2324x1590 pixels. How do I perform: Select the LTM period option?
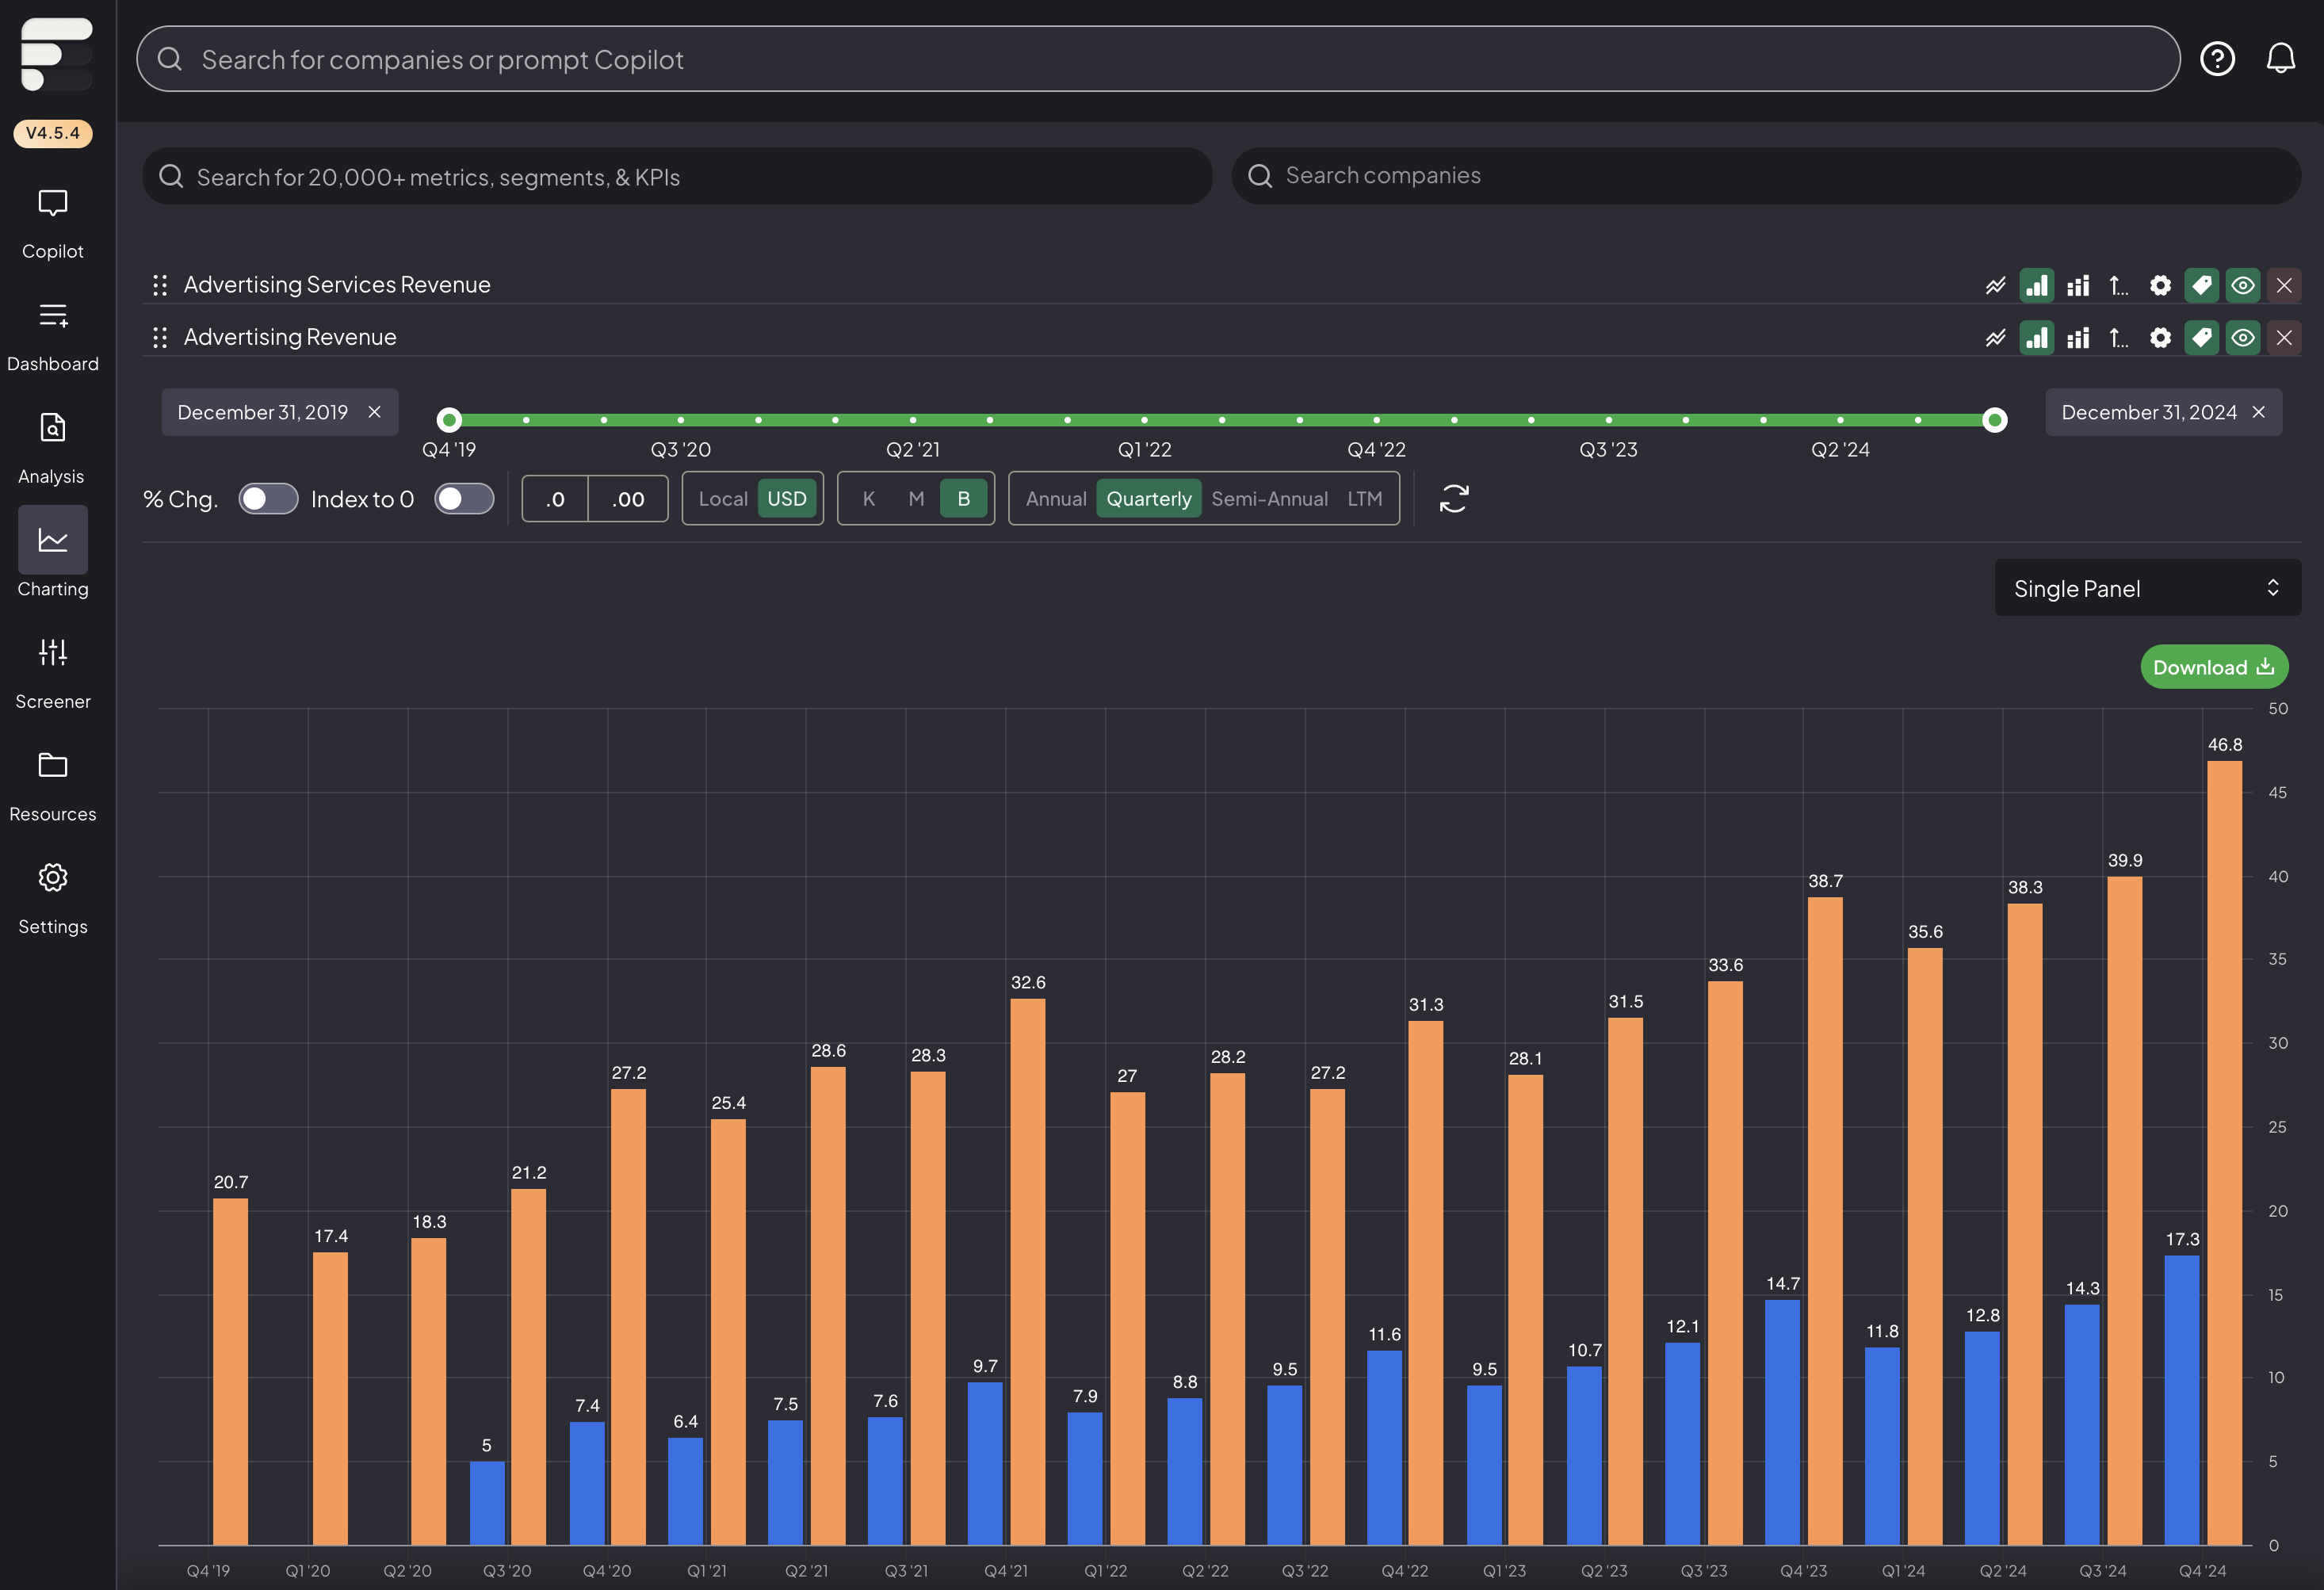pos(1364,498)
